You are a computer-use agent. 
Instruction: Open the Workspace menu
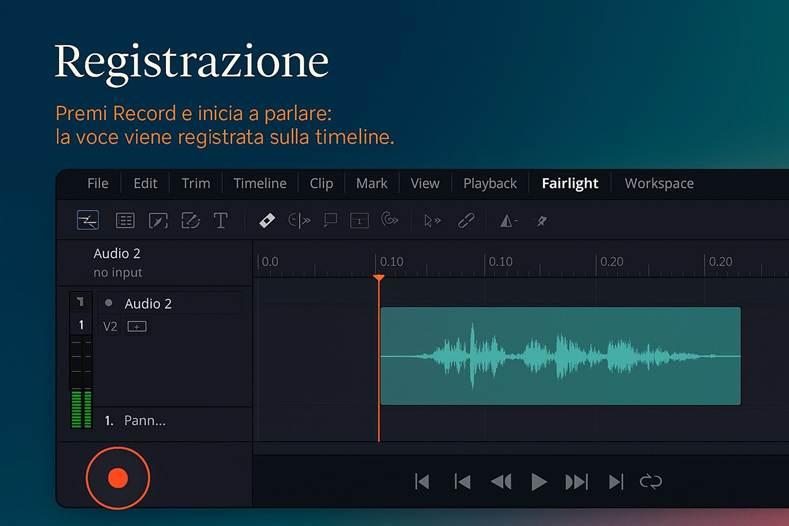[x=659, y=184]
